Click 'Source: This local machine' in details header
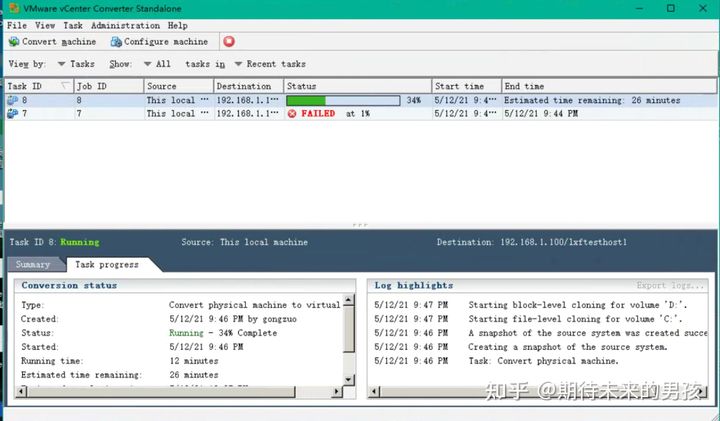This screenshot has width=720, height=421. click(x=244, y=242)
